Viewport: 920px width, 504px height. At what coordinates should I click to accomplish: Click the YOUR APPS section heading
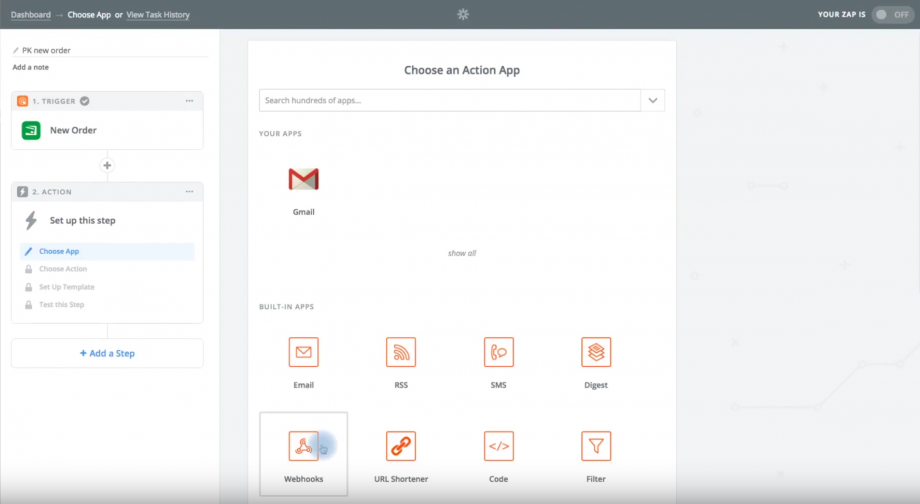280,134
